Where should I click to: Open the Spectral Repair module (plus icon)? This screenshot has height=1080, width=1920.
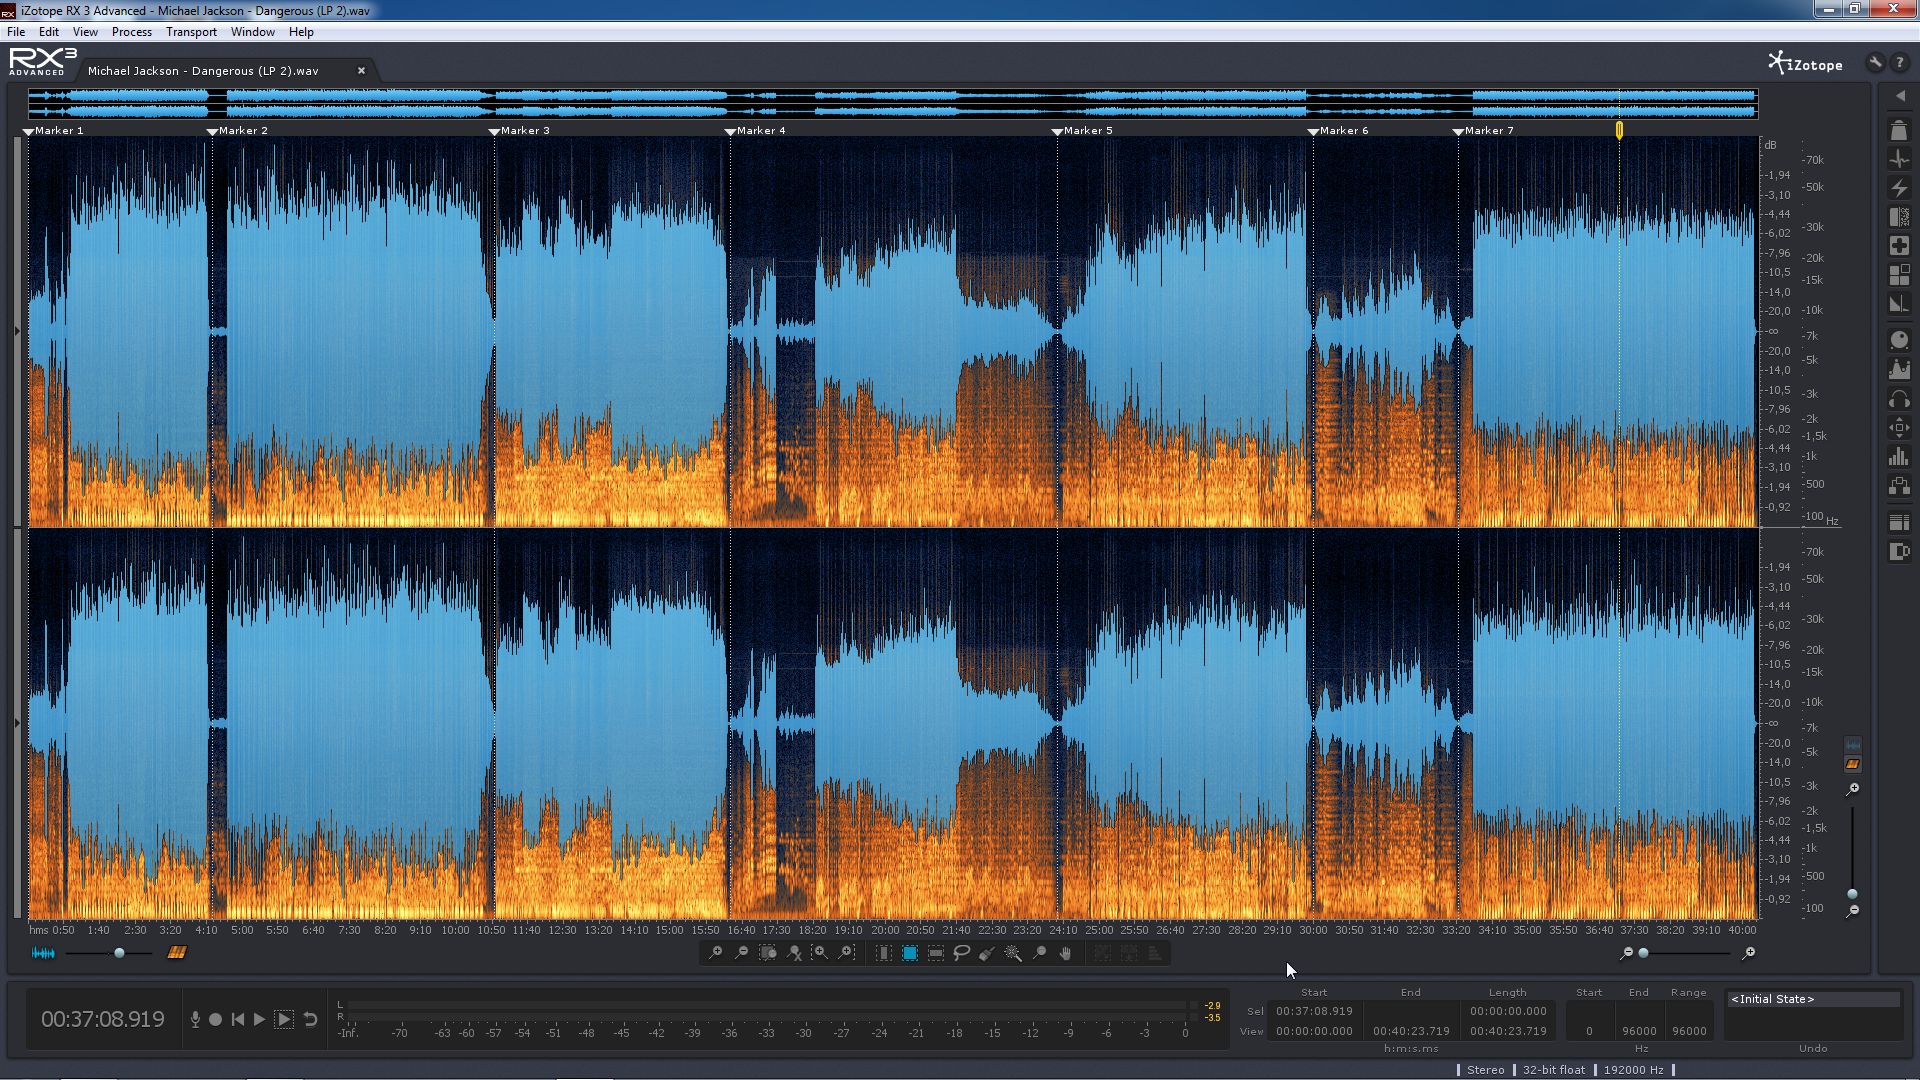point(1899,246)
